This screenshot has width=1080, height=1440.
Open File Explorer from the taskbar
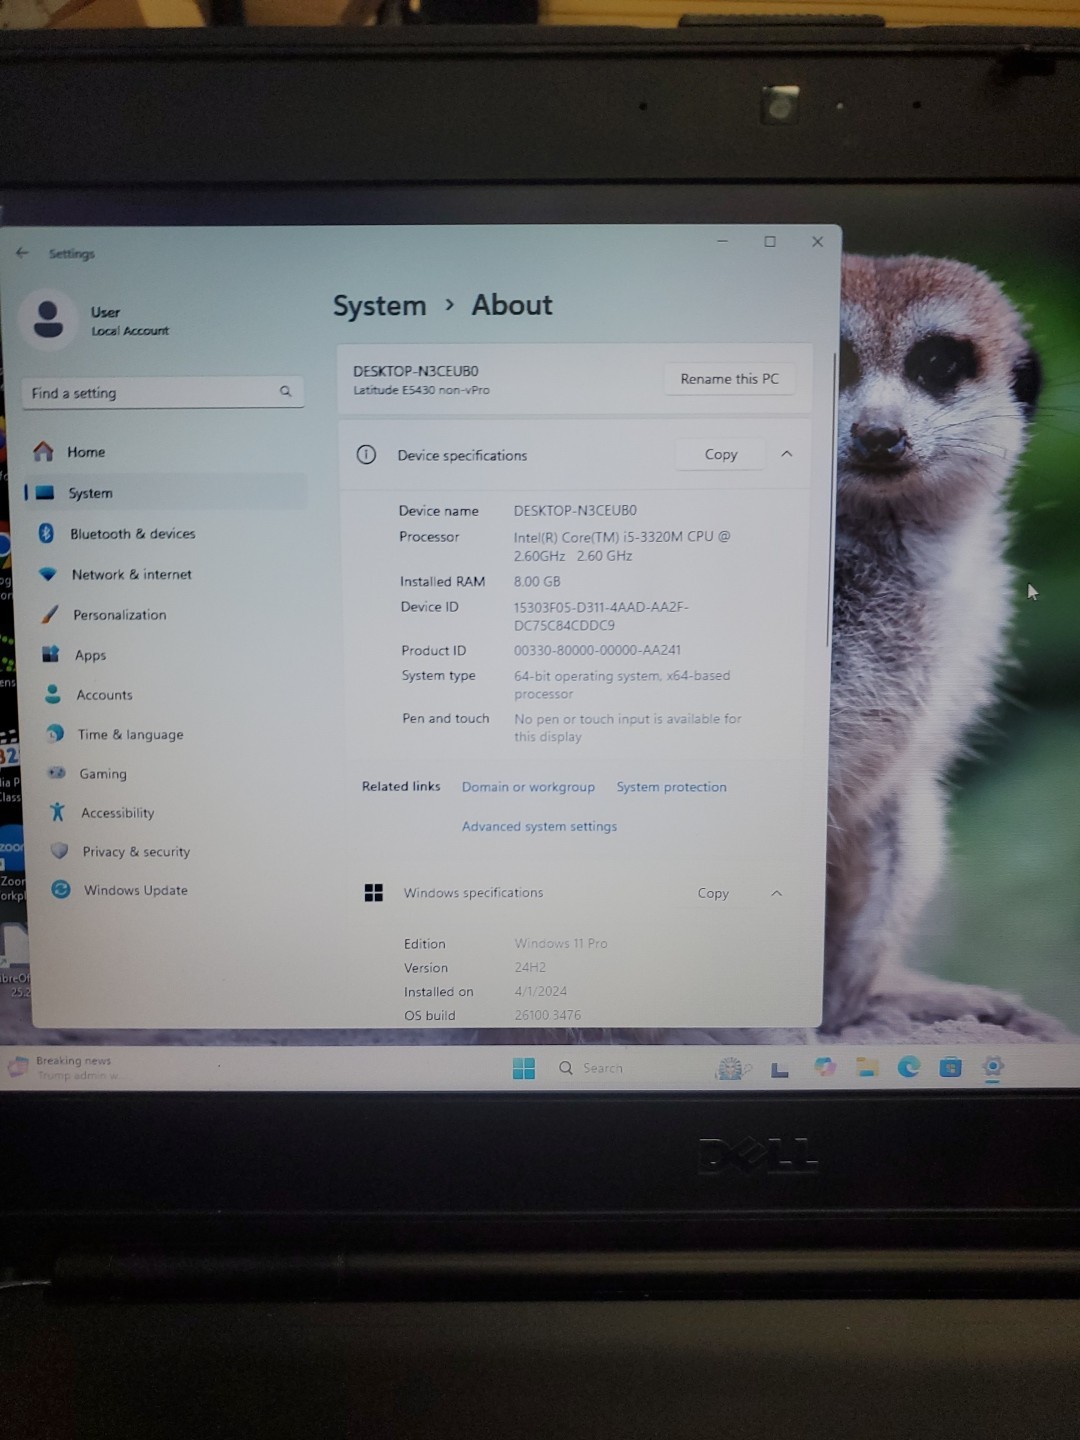pos(867,1068)
